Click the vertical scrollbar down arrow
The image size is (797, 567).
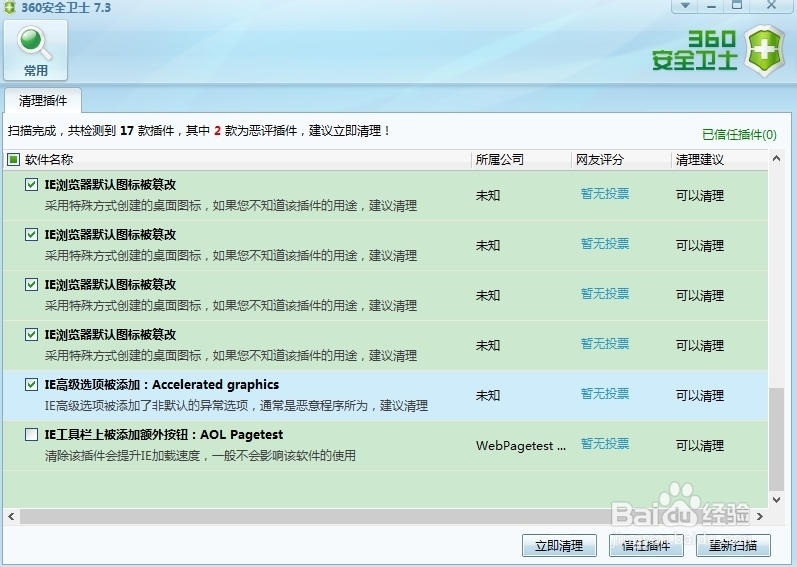(776, 500)
